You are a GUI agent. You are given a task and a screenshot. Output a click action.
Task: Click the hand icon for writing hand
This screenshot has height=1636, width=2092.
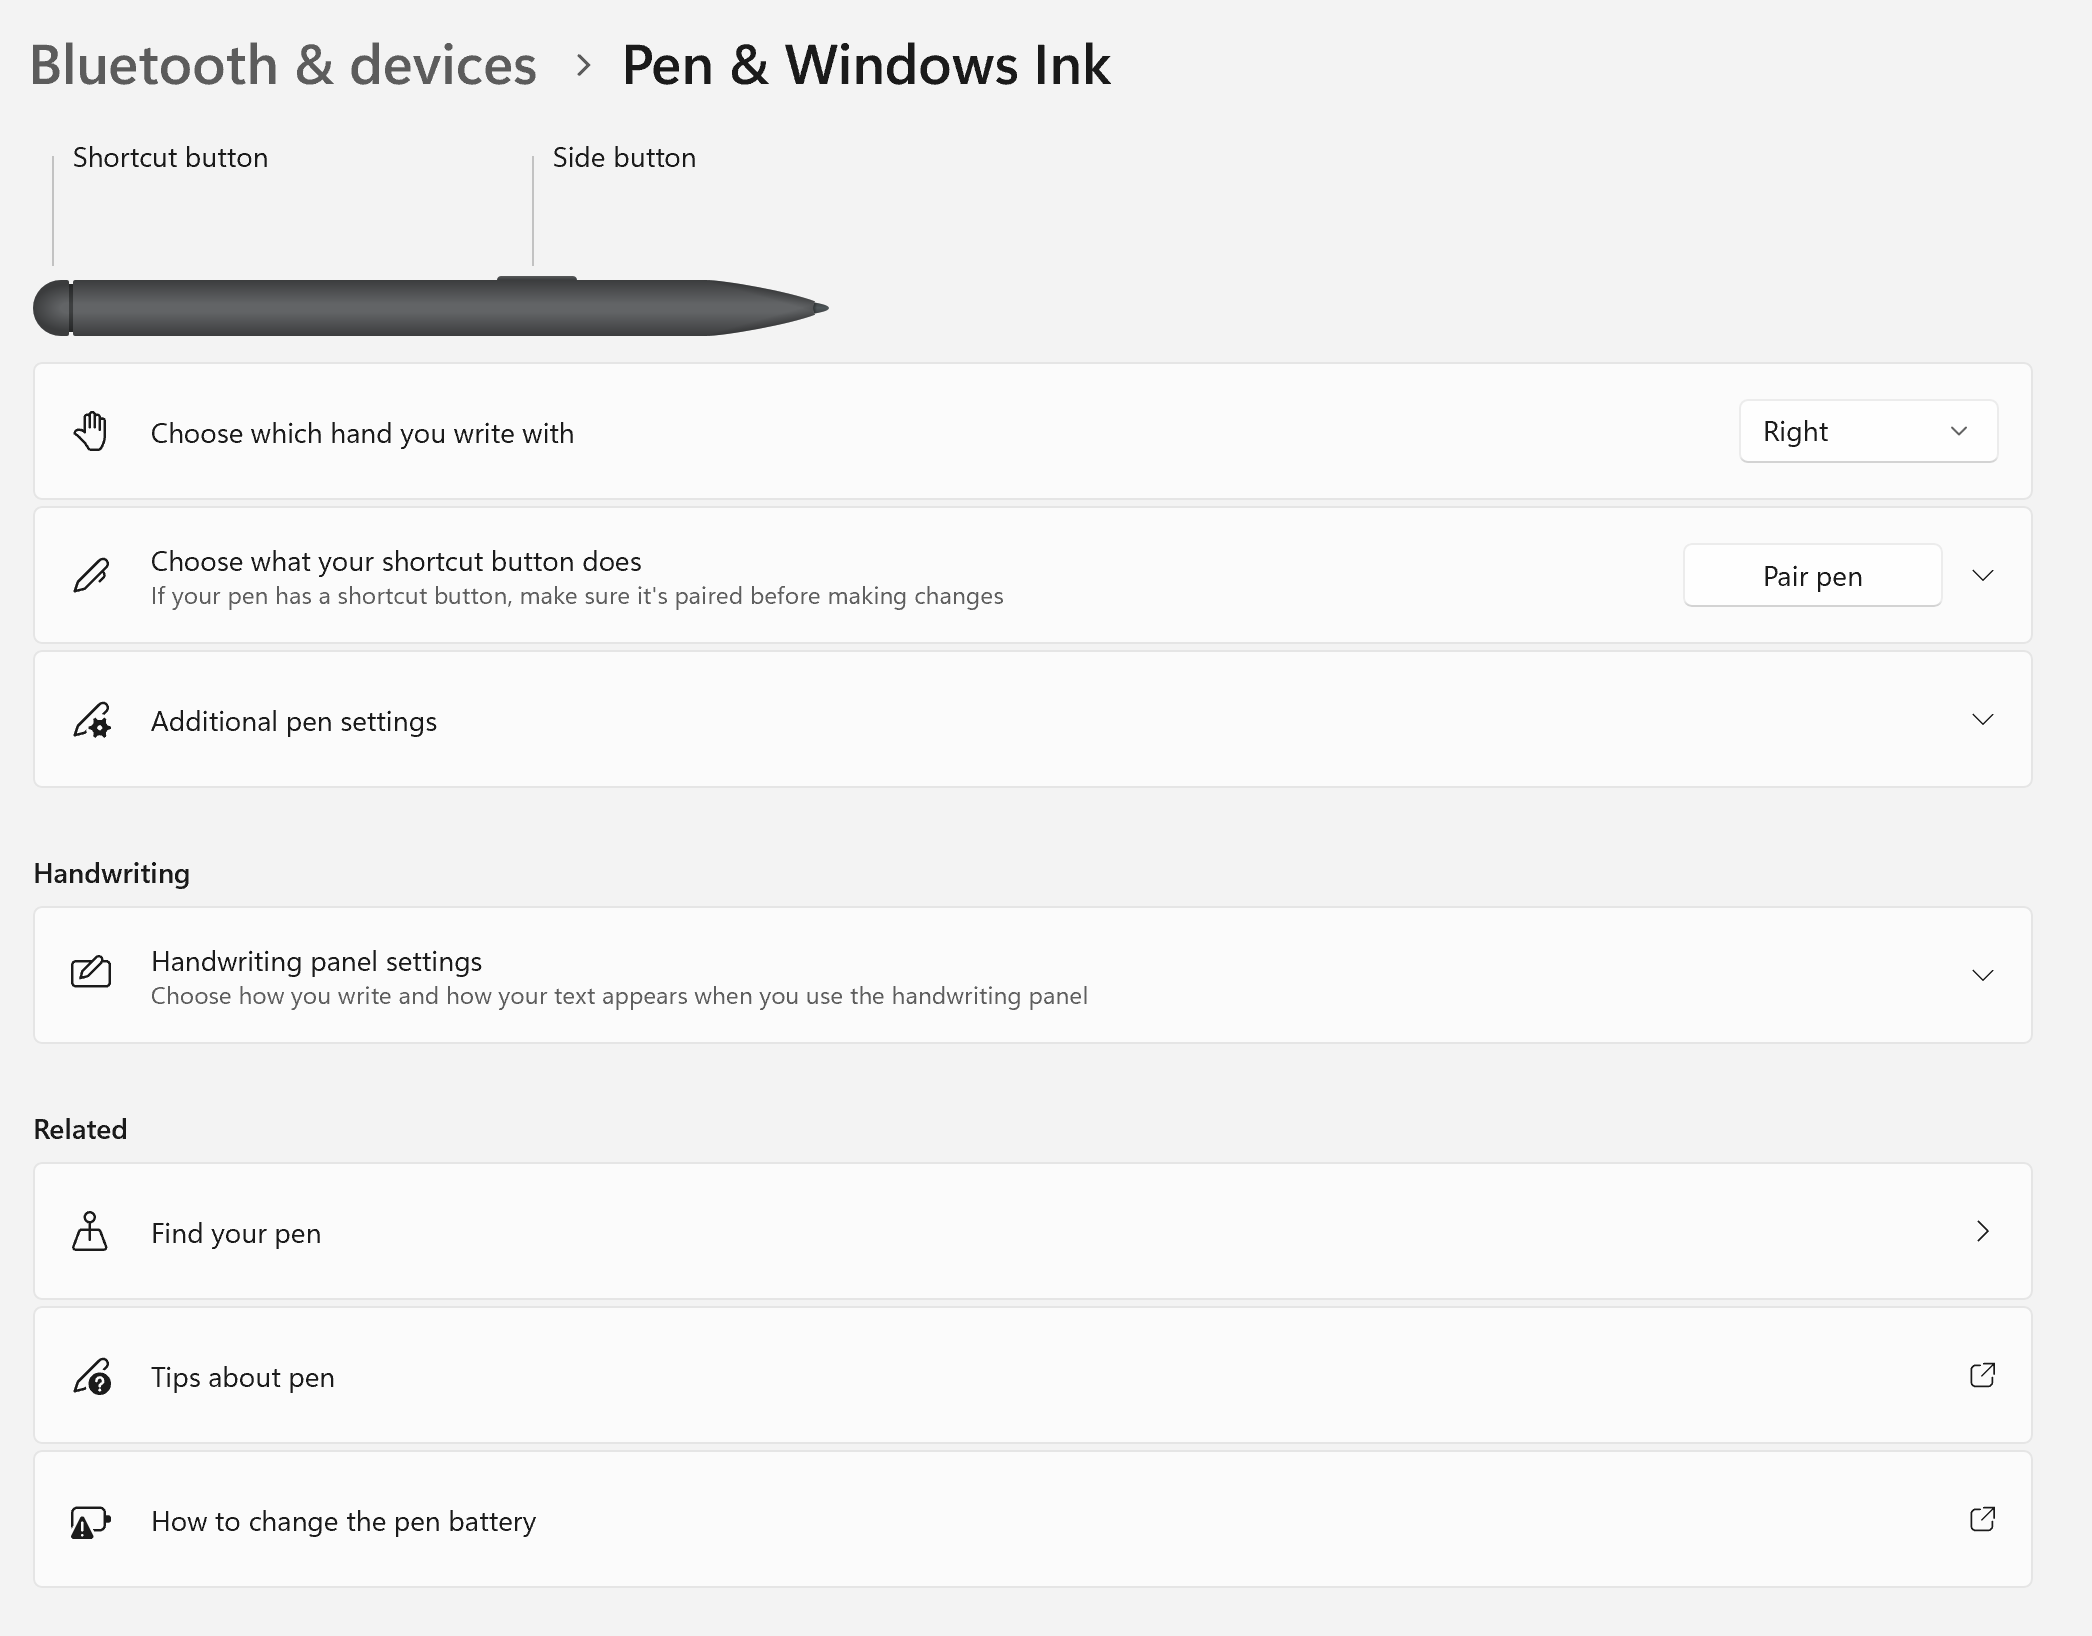[91, 432]
